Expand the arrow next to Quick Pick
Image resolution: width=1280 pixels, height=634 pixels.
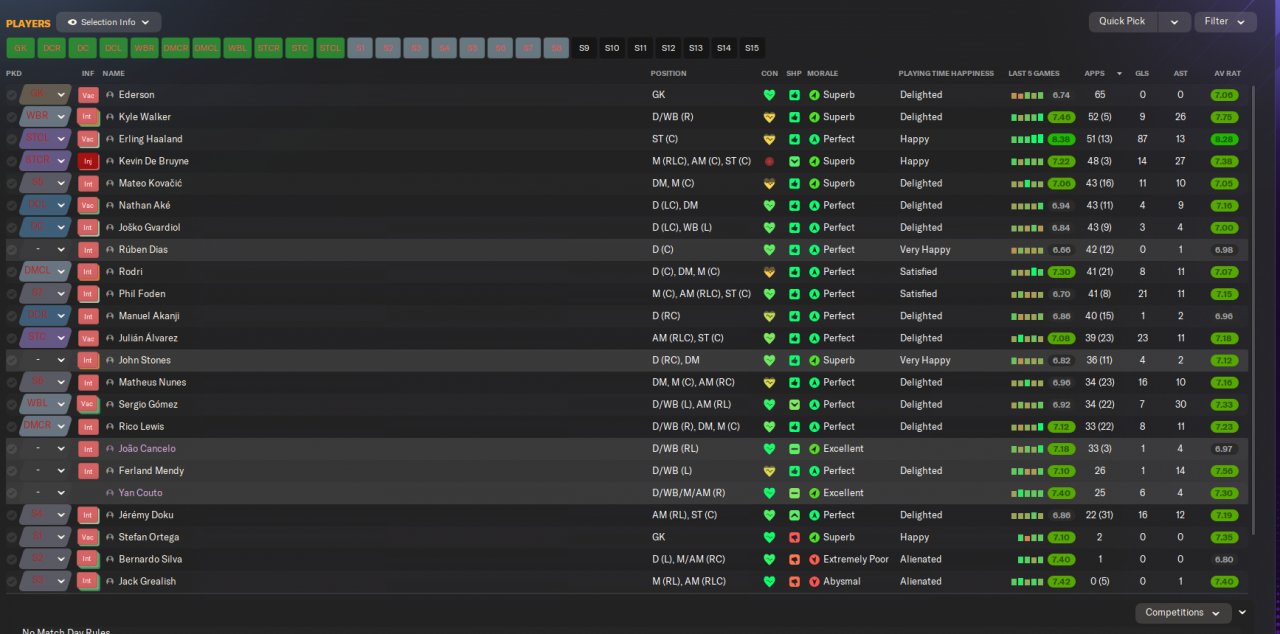click(x=1175, y=21)
